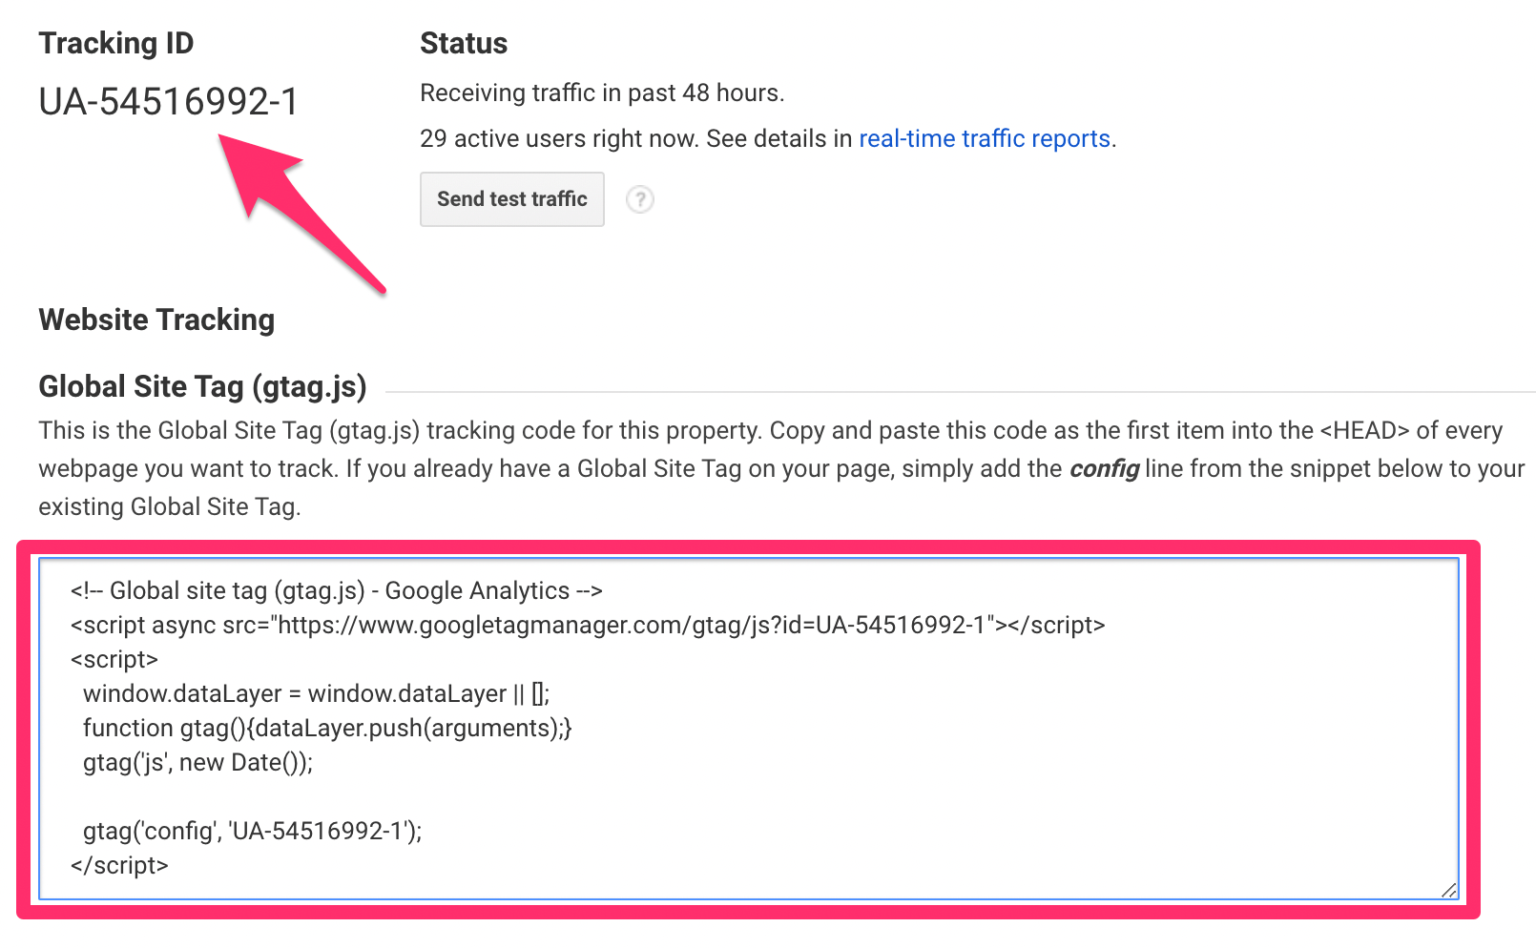This screenshot has width=1536, height=948.
Task: Click the resize grip on code box
Action: (x=1449, y=888)
